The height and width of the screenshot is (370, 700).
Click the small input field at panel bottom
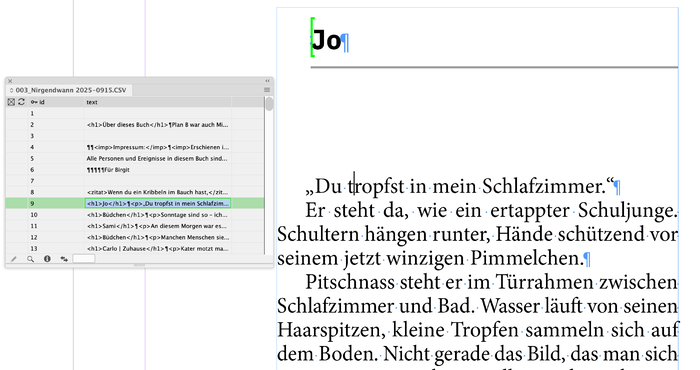83,259
